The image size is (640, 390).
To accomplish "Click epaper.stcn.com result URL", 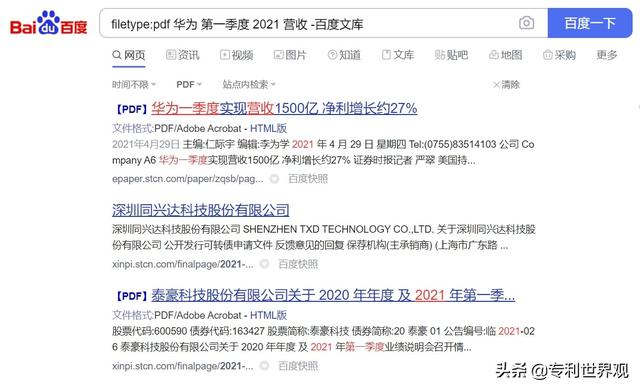I will point(187,179).
